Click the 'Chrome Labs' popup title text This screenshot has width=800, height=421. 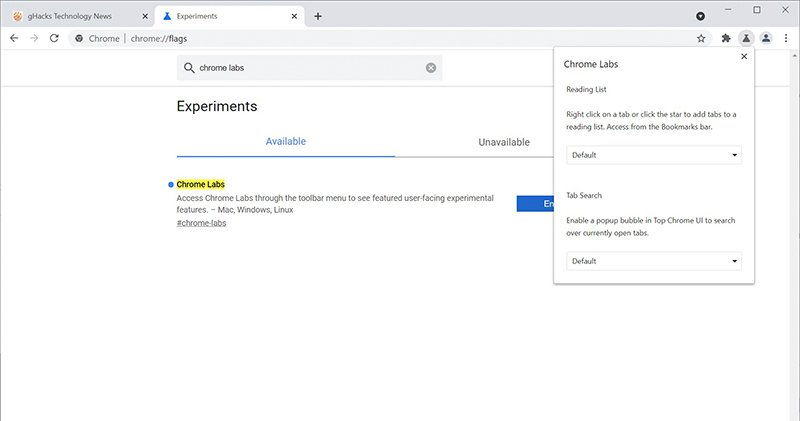click(x=591, y=64)
